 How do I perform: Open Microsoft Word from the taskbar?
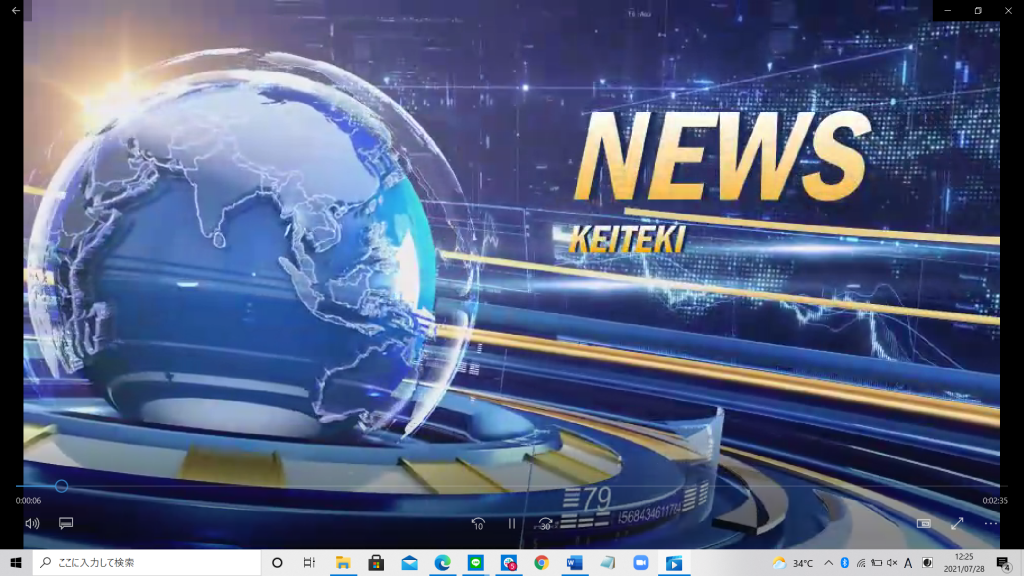[x=574, y=563]
